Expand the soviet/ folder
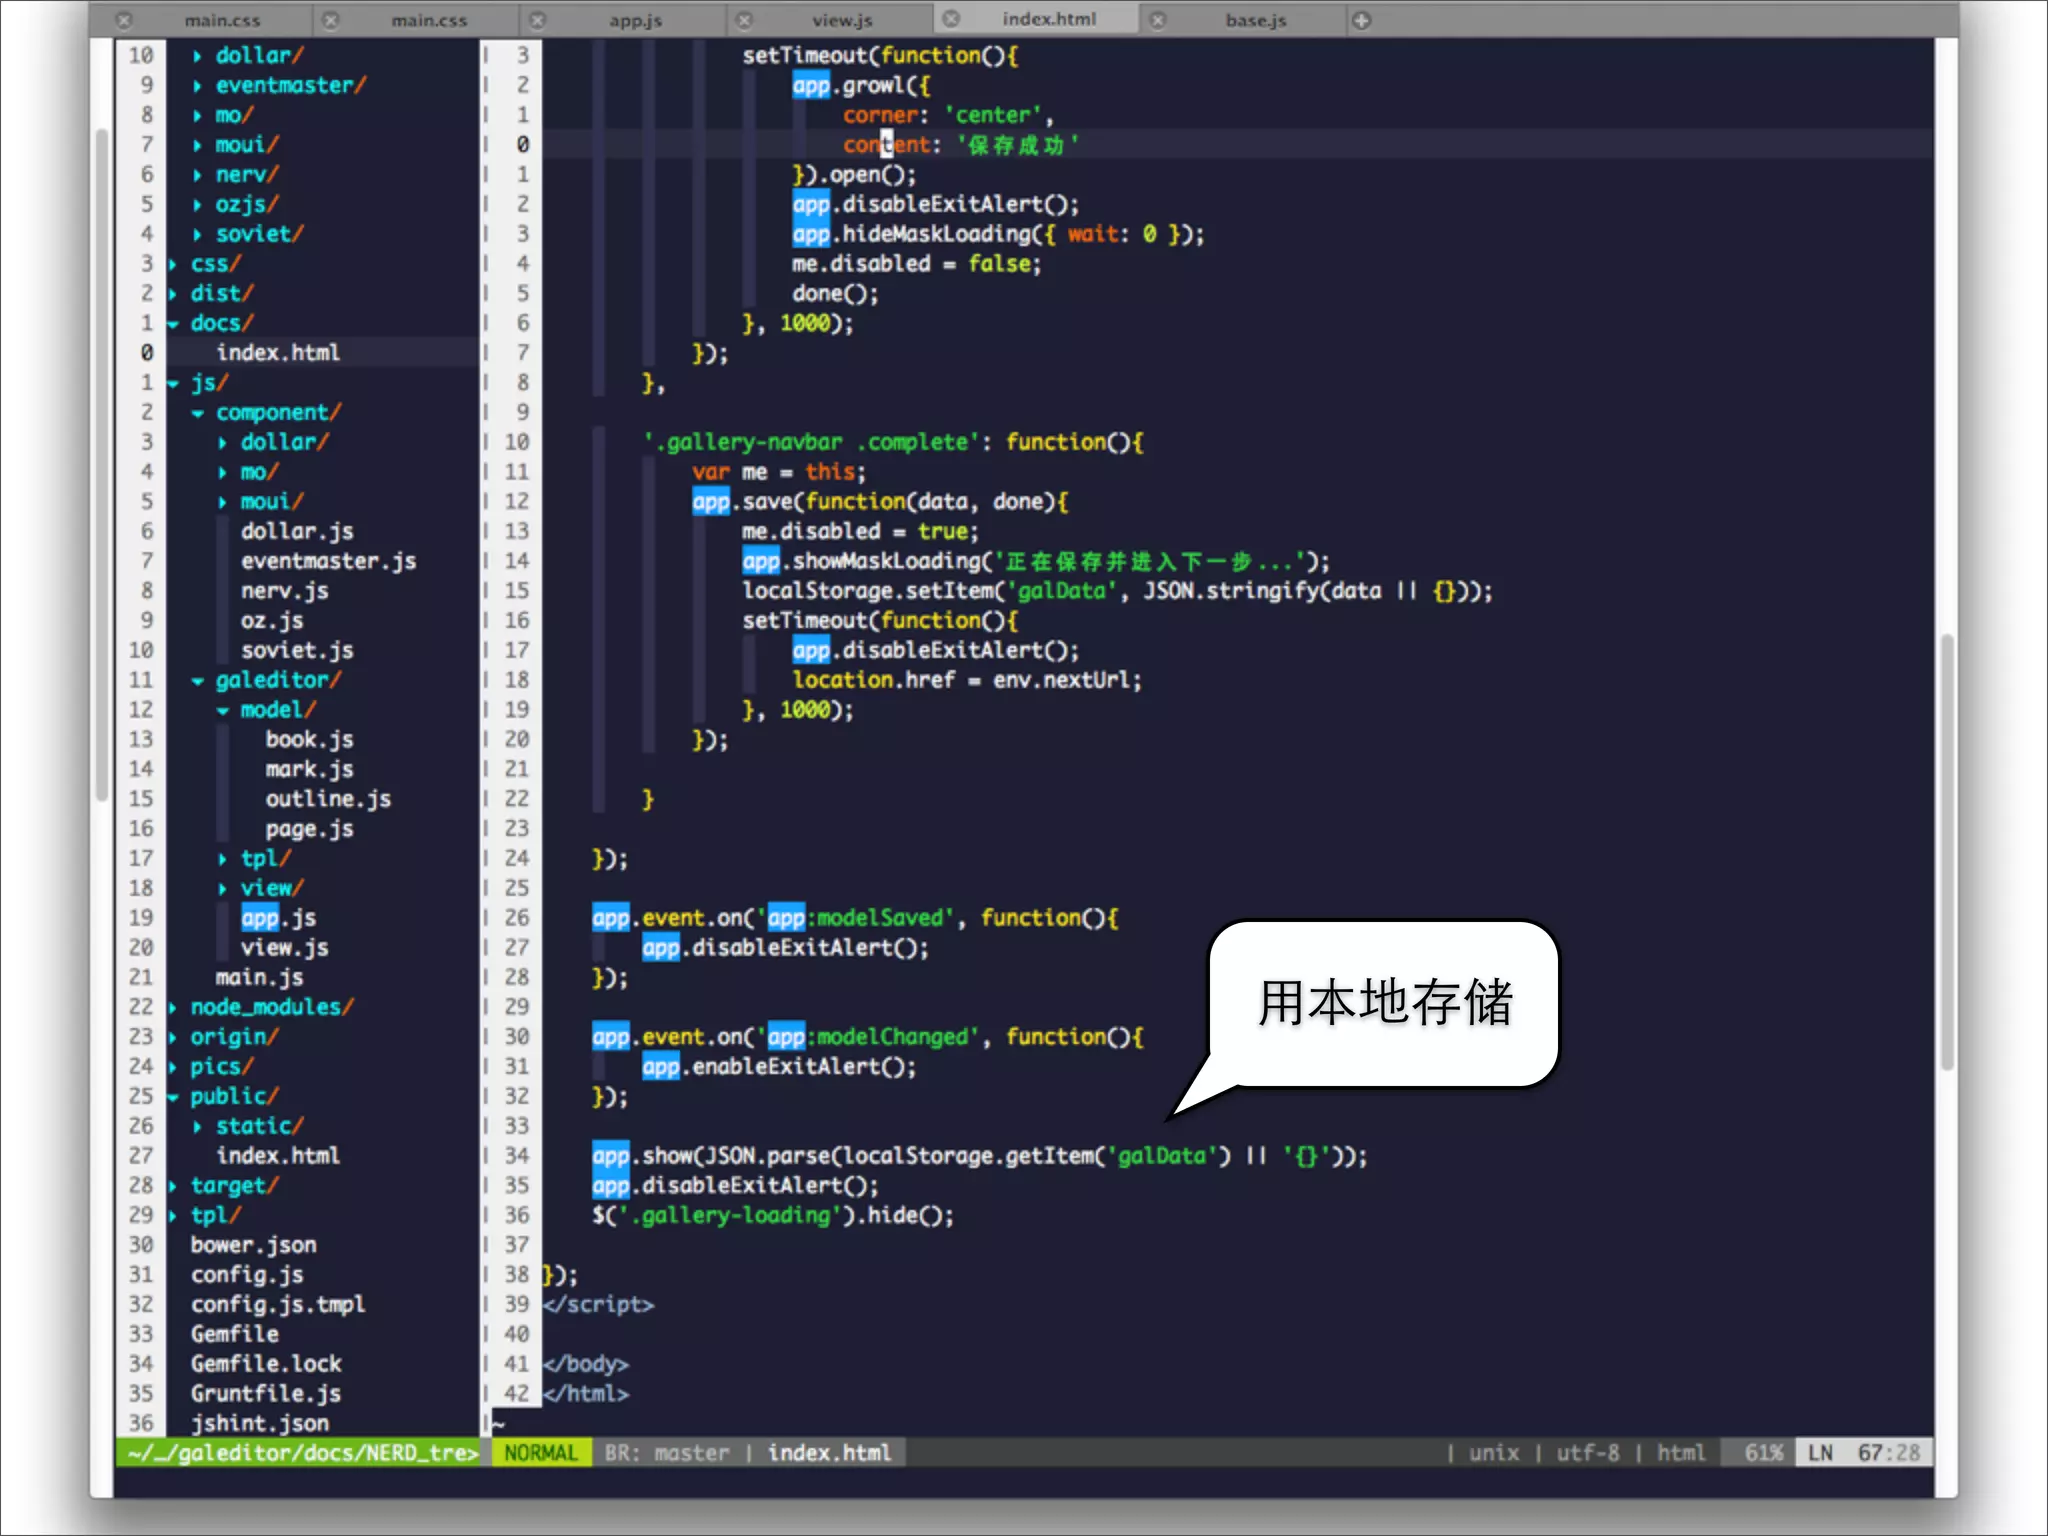This screenshot has height=1536, width=2048. (x=197, y=234)
